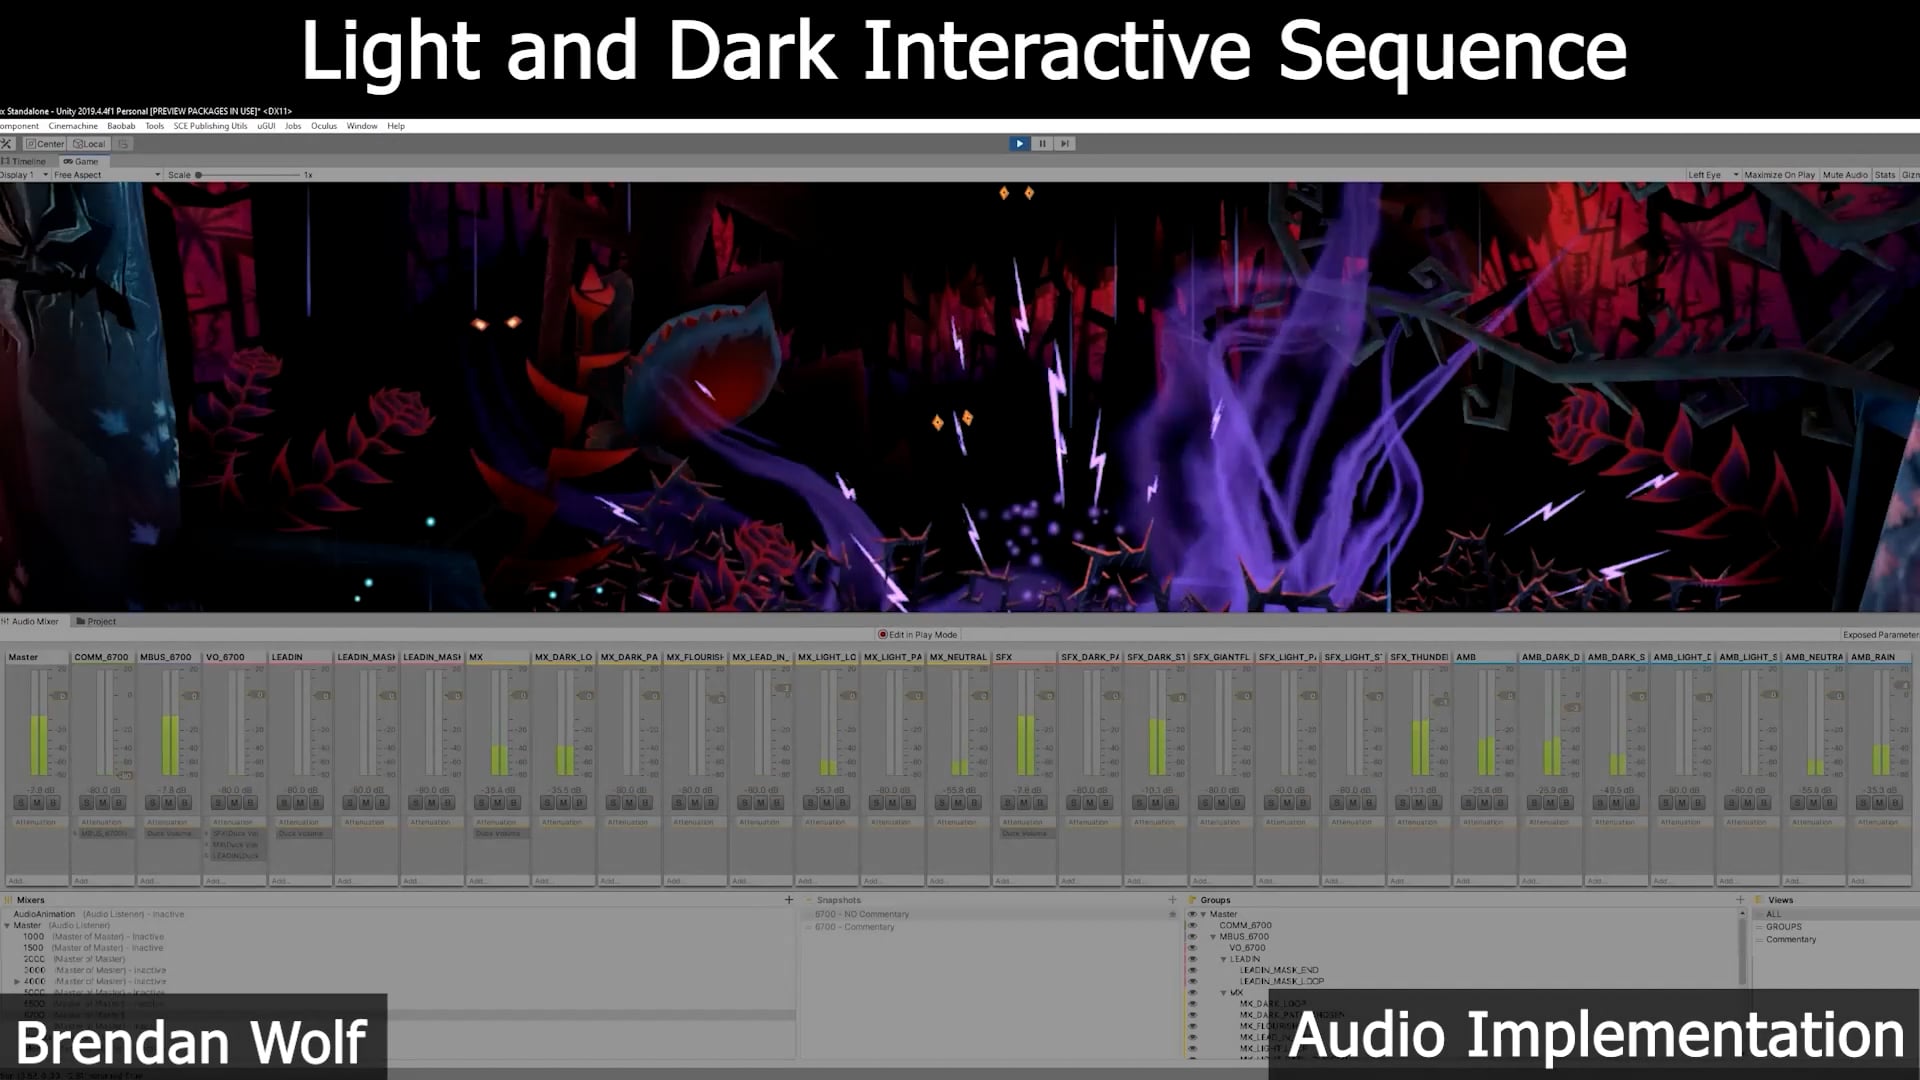
Task: Open the Exposed Parameters dropdown
Action: pos(1880,635)
